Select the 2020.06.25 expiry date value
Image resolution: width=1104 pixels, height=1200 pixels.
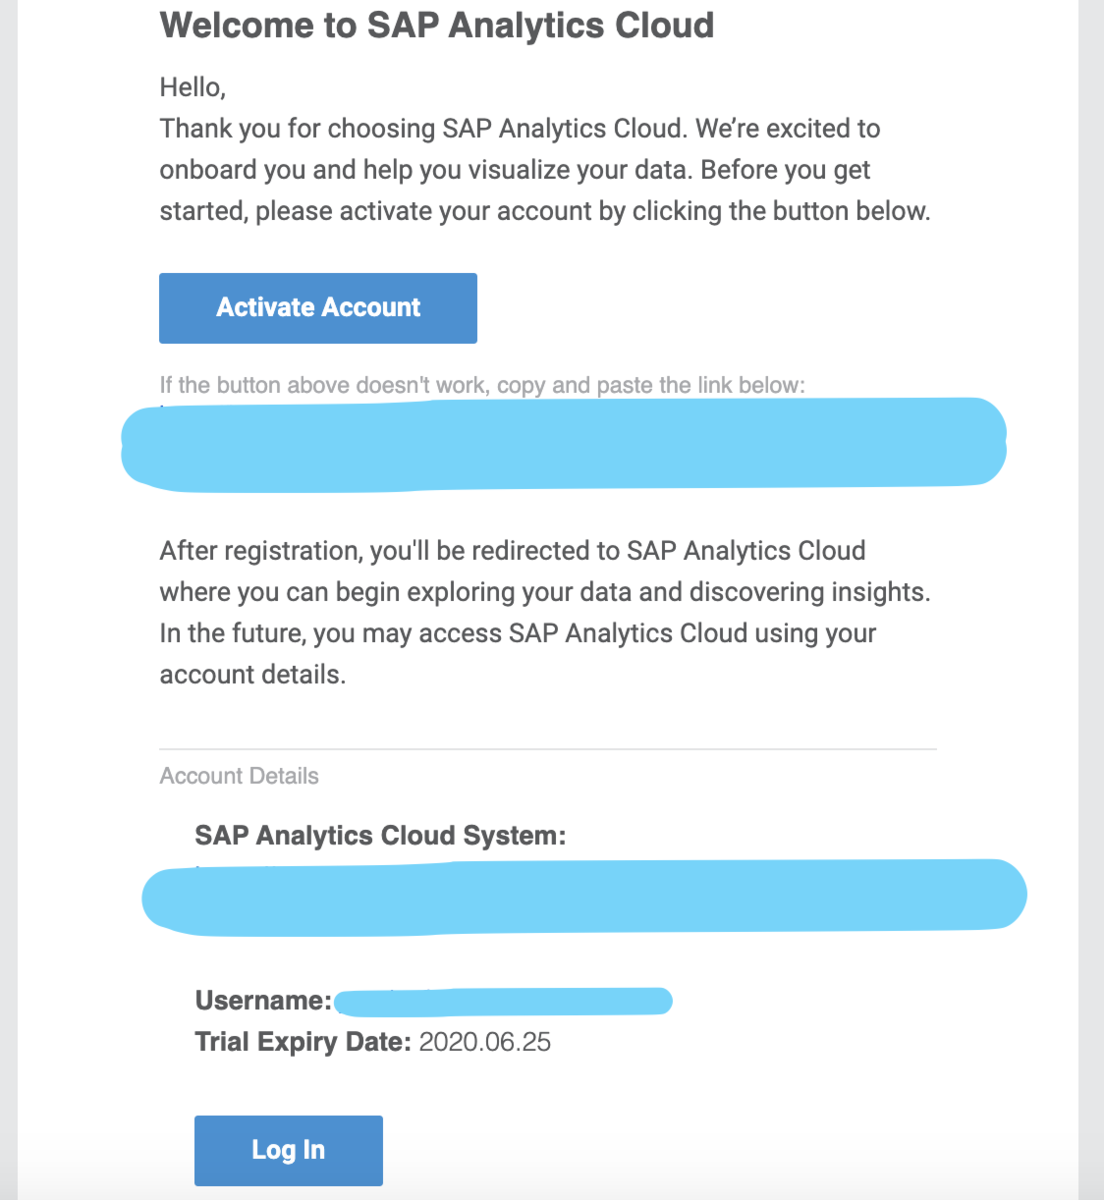pyautogui.click(x=485, y=1042)
